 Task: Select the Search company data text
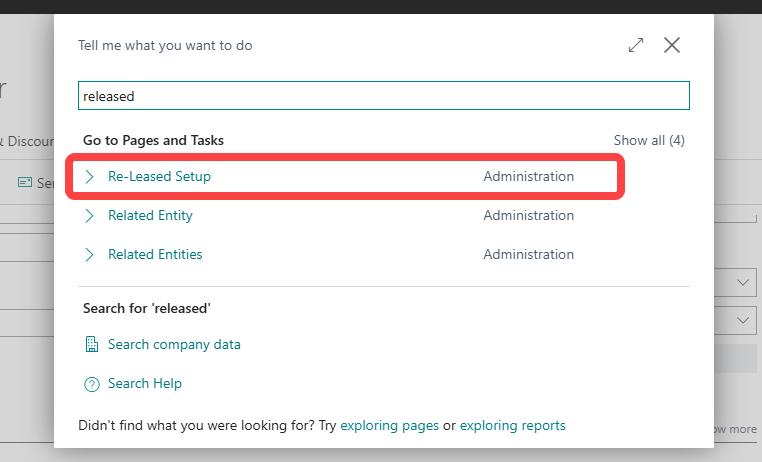pyautogui.click(x=174, y=345)
